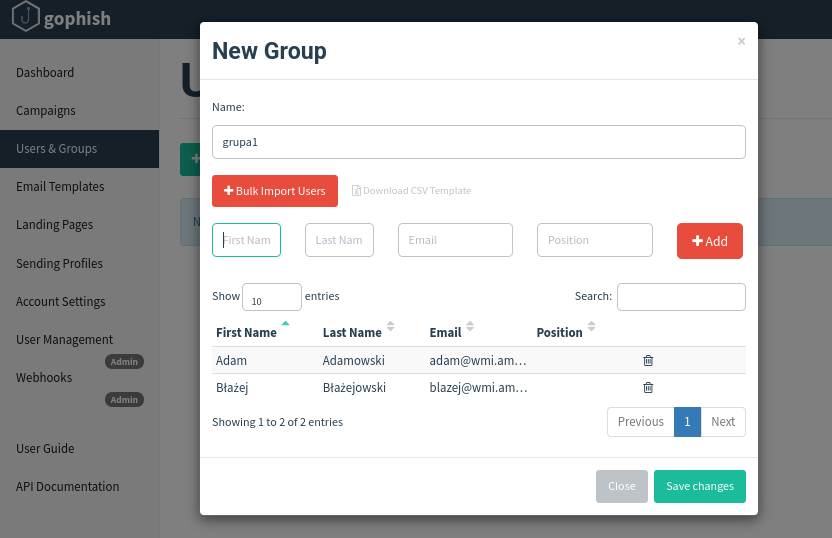Click the Email input field
Viewport: 832px width, 538px height.
pyautogui.click(x=455, y=240)
